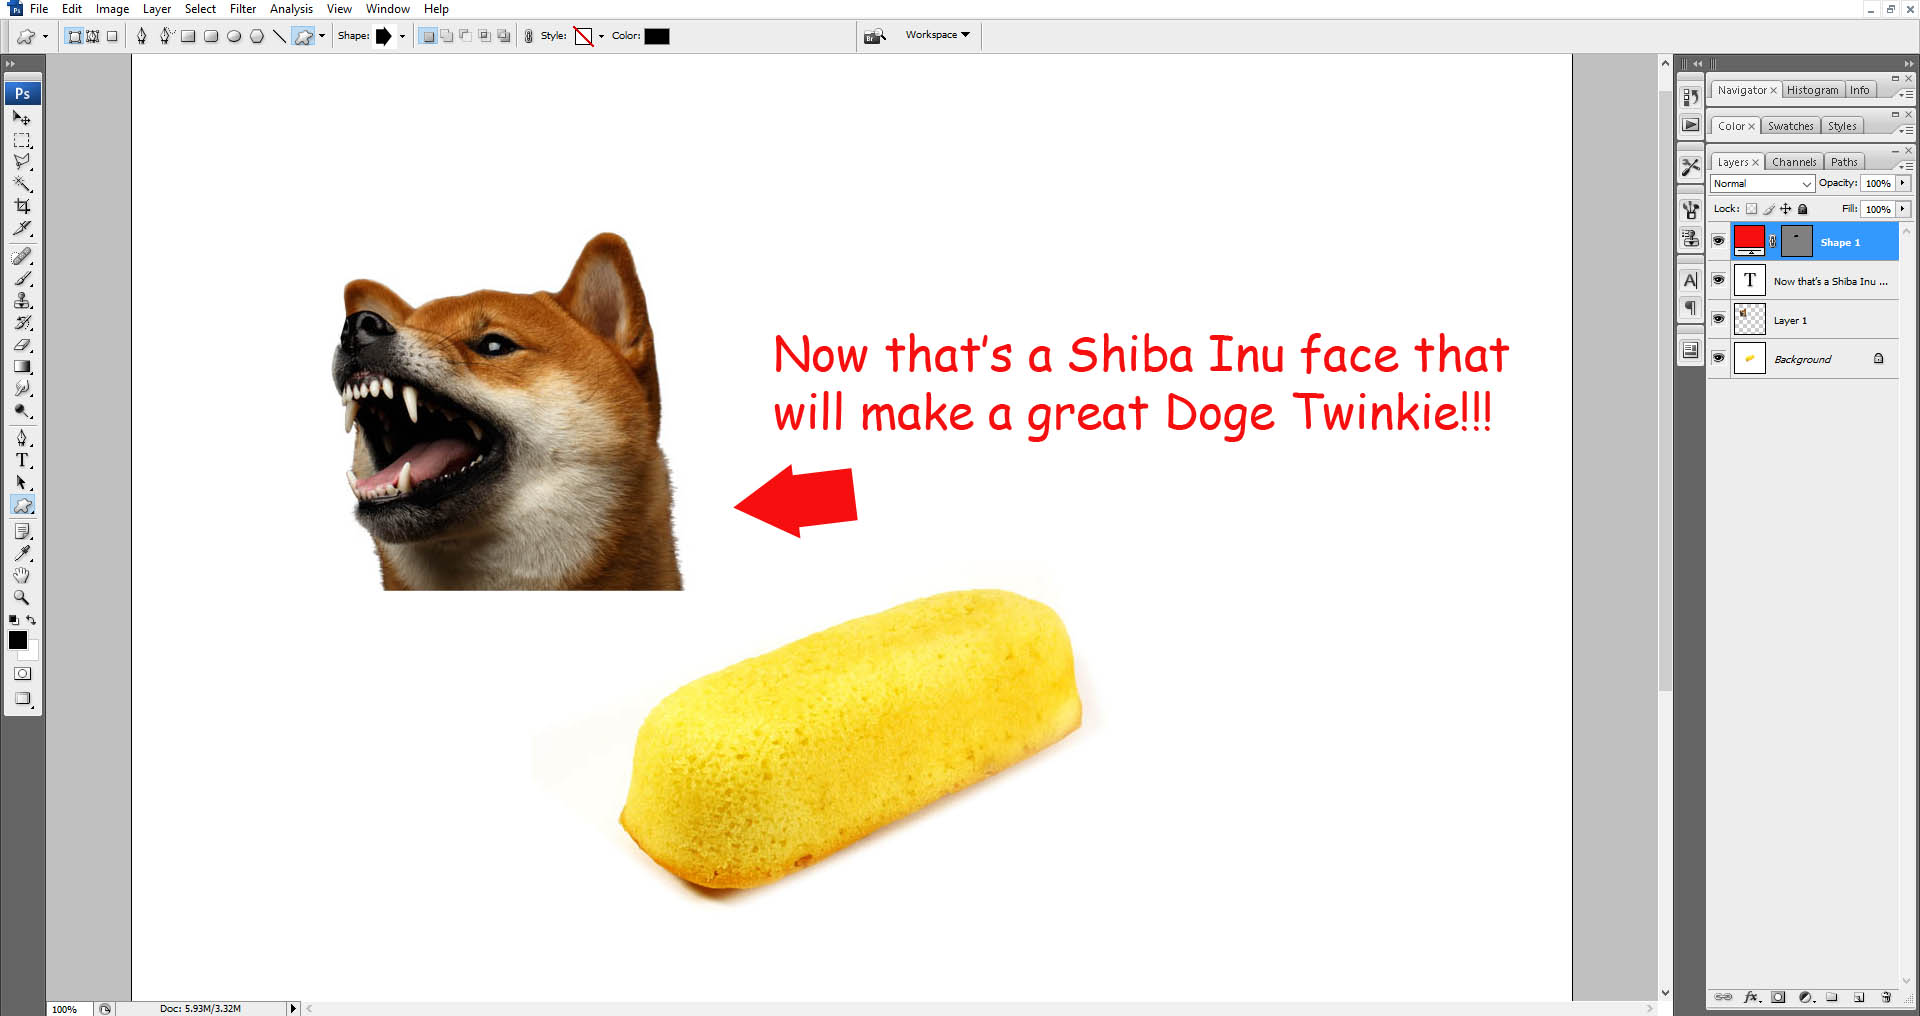The image size is (1920, 1016).
Task: Open the Fill slider arrow
Action: pos(1903,209)
